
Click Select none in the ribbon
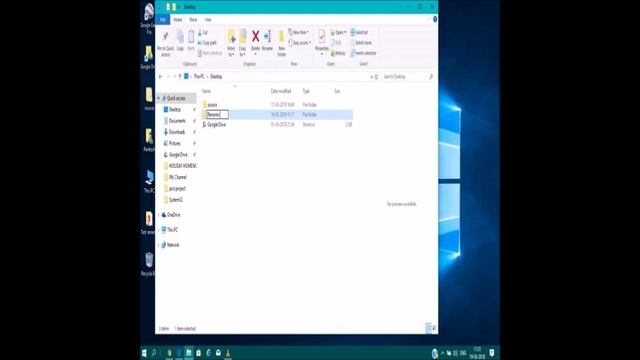[361, 42]
